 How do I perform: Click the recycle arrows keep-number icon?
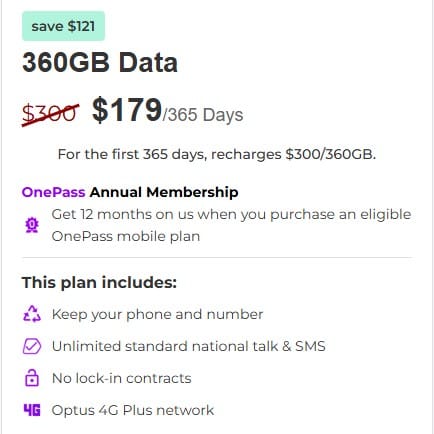[x=32, y=314]
